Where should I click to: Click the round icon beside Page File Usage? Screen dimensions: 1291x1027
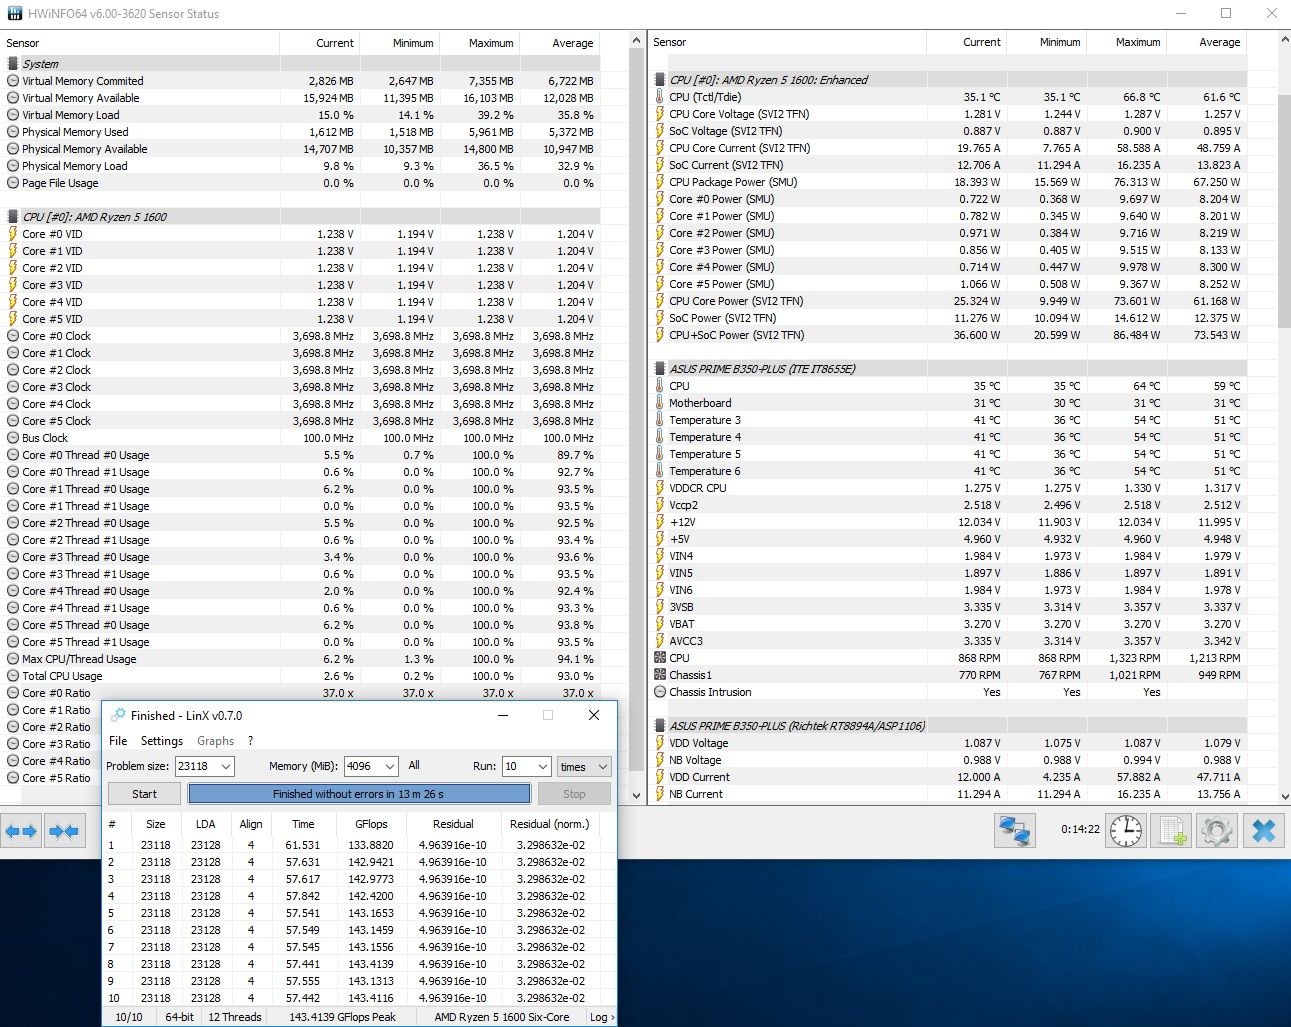click(x=13, y=183)
